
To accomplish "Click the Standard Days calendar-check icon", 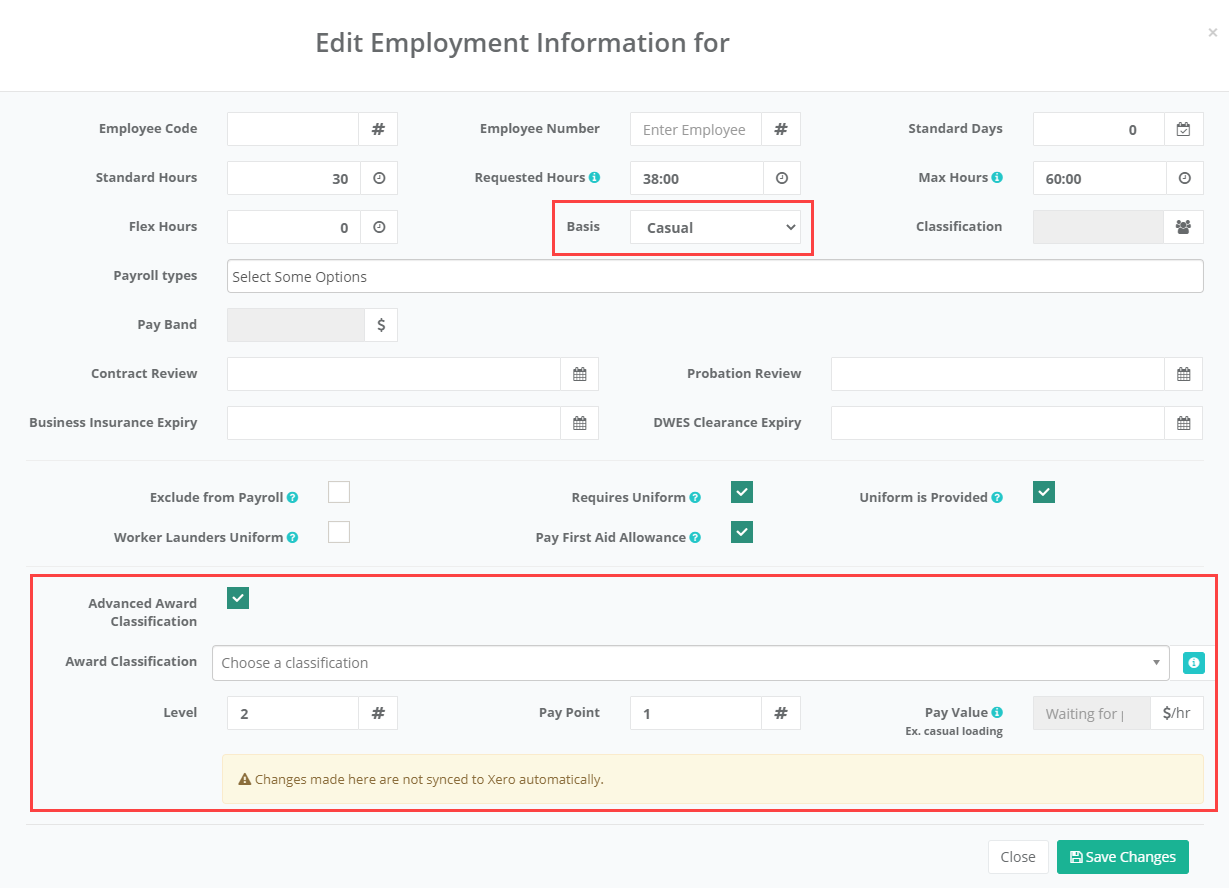I will tap(1183, 129).
